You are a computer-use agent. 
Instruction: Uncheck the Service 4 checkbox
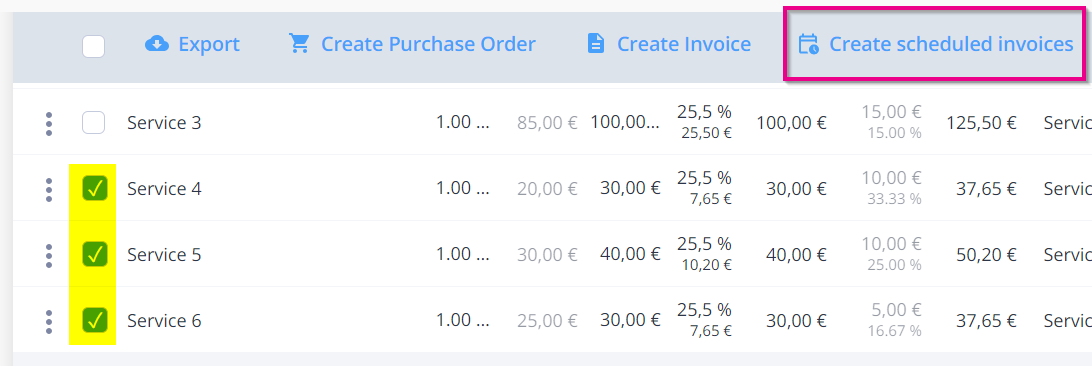pyautogui.click(x=94, y=188)
